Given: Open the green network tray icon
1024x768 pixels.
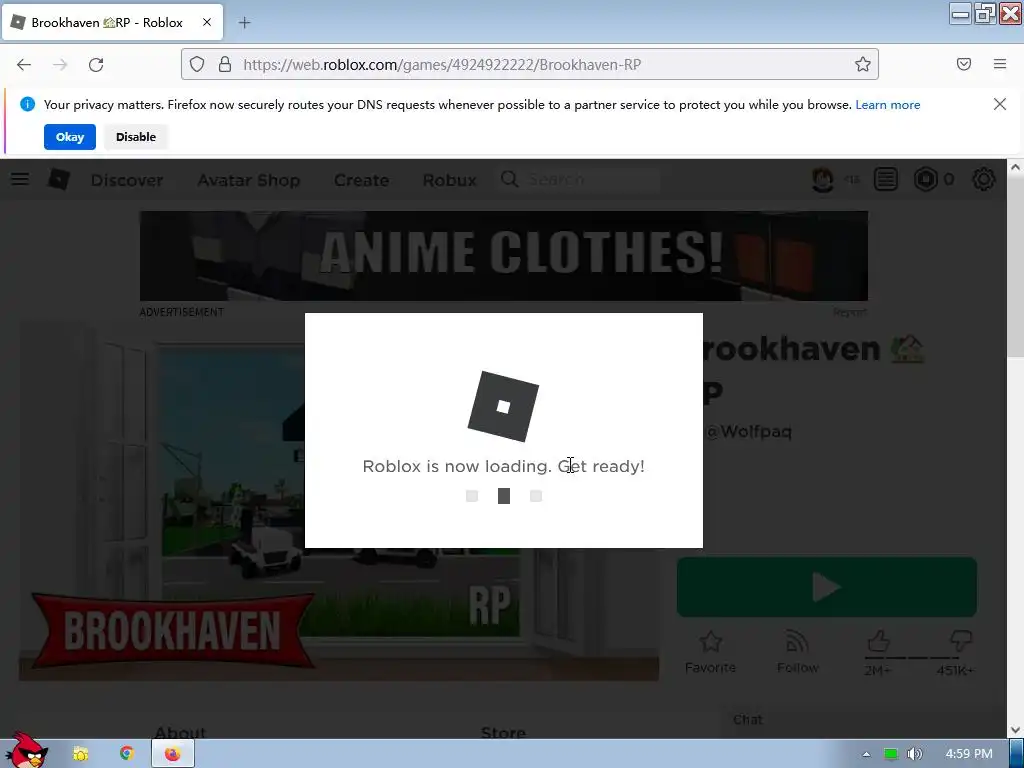Looking at the screenshot, I should click(x=891, y=754).
